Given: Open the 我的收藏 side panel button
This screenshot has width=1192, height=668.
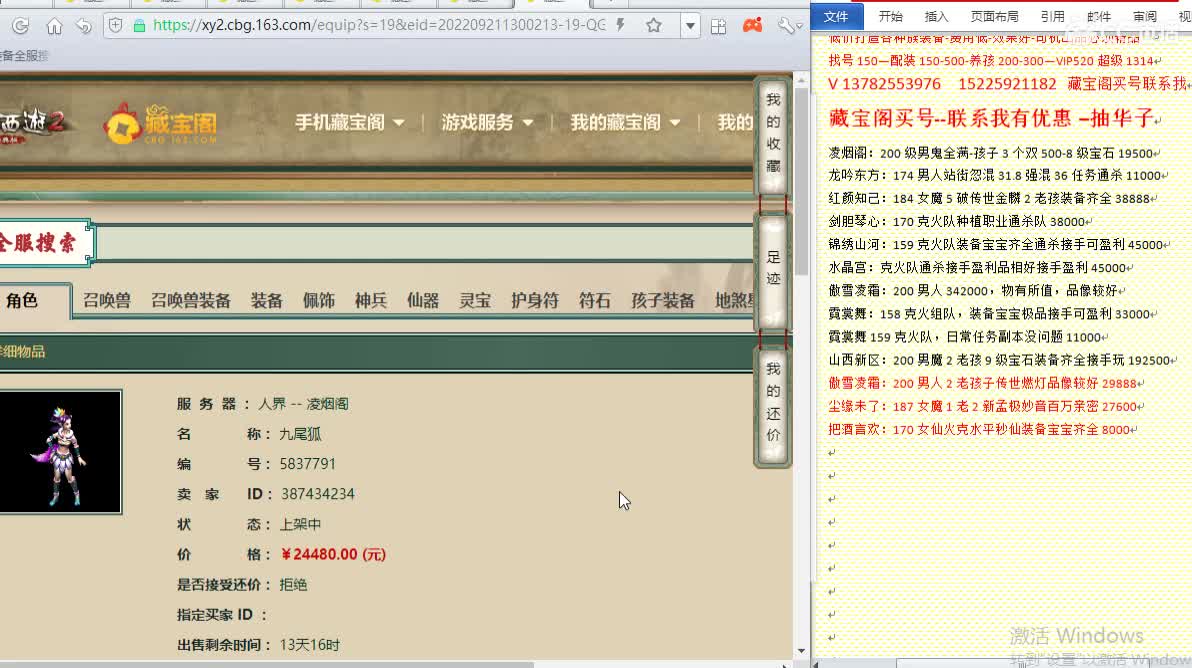Looking at the screenshot, I should (773, 135).
